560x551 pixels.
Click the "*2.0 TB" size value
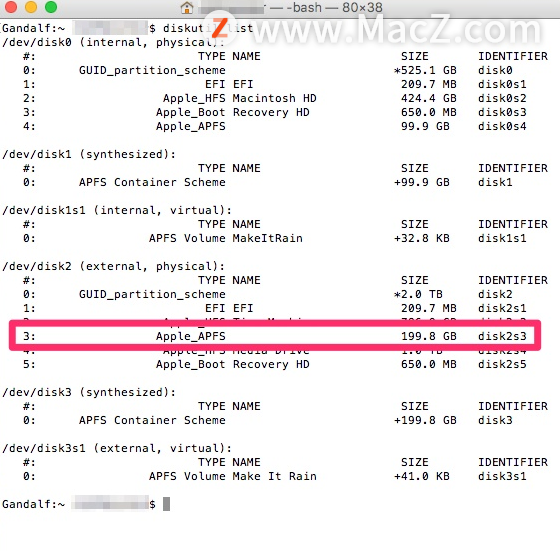418,294
